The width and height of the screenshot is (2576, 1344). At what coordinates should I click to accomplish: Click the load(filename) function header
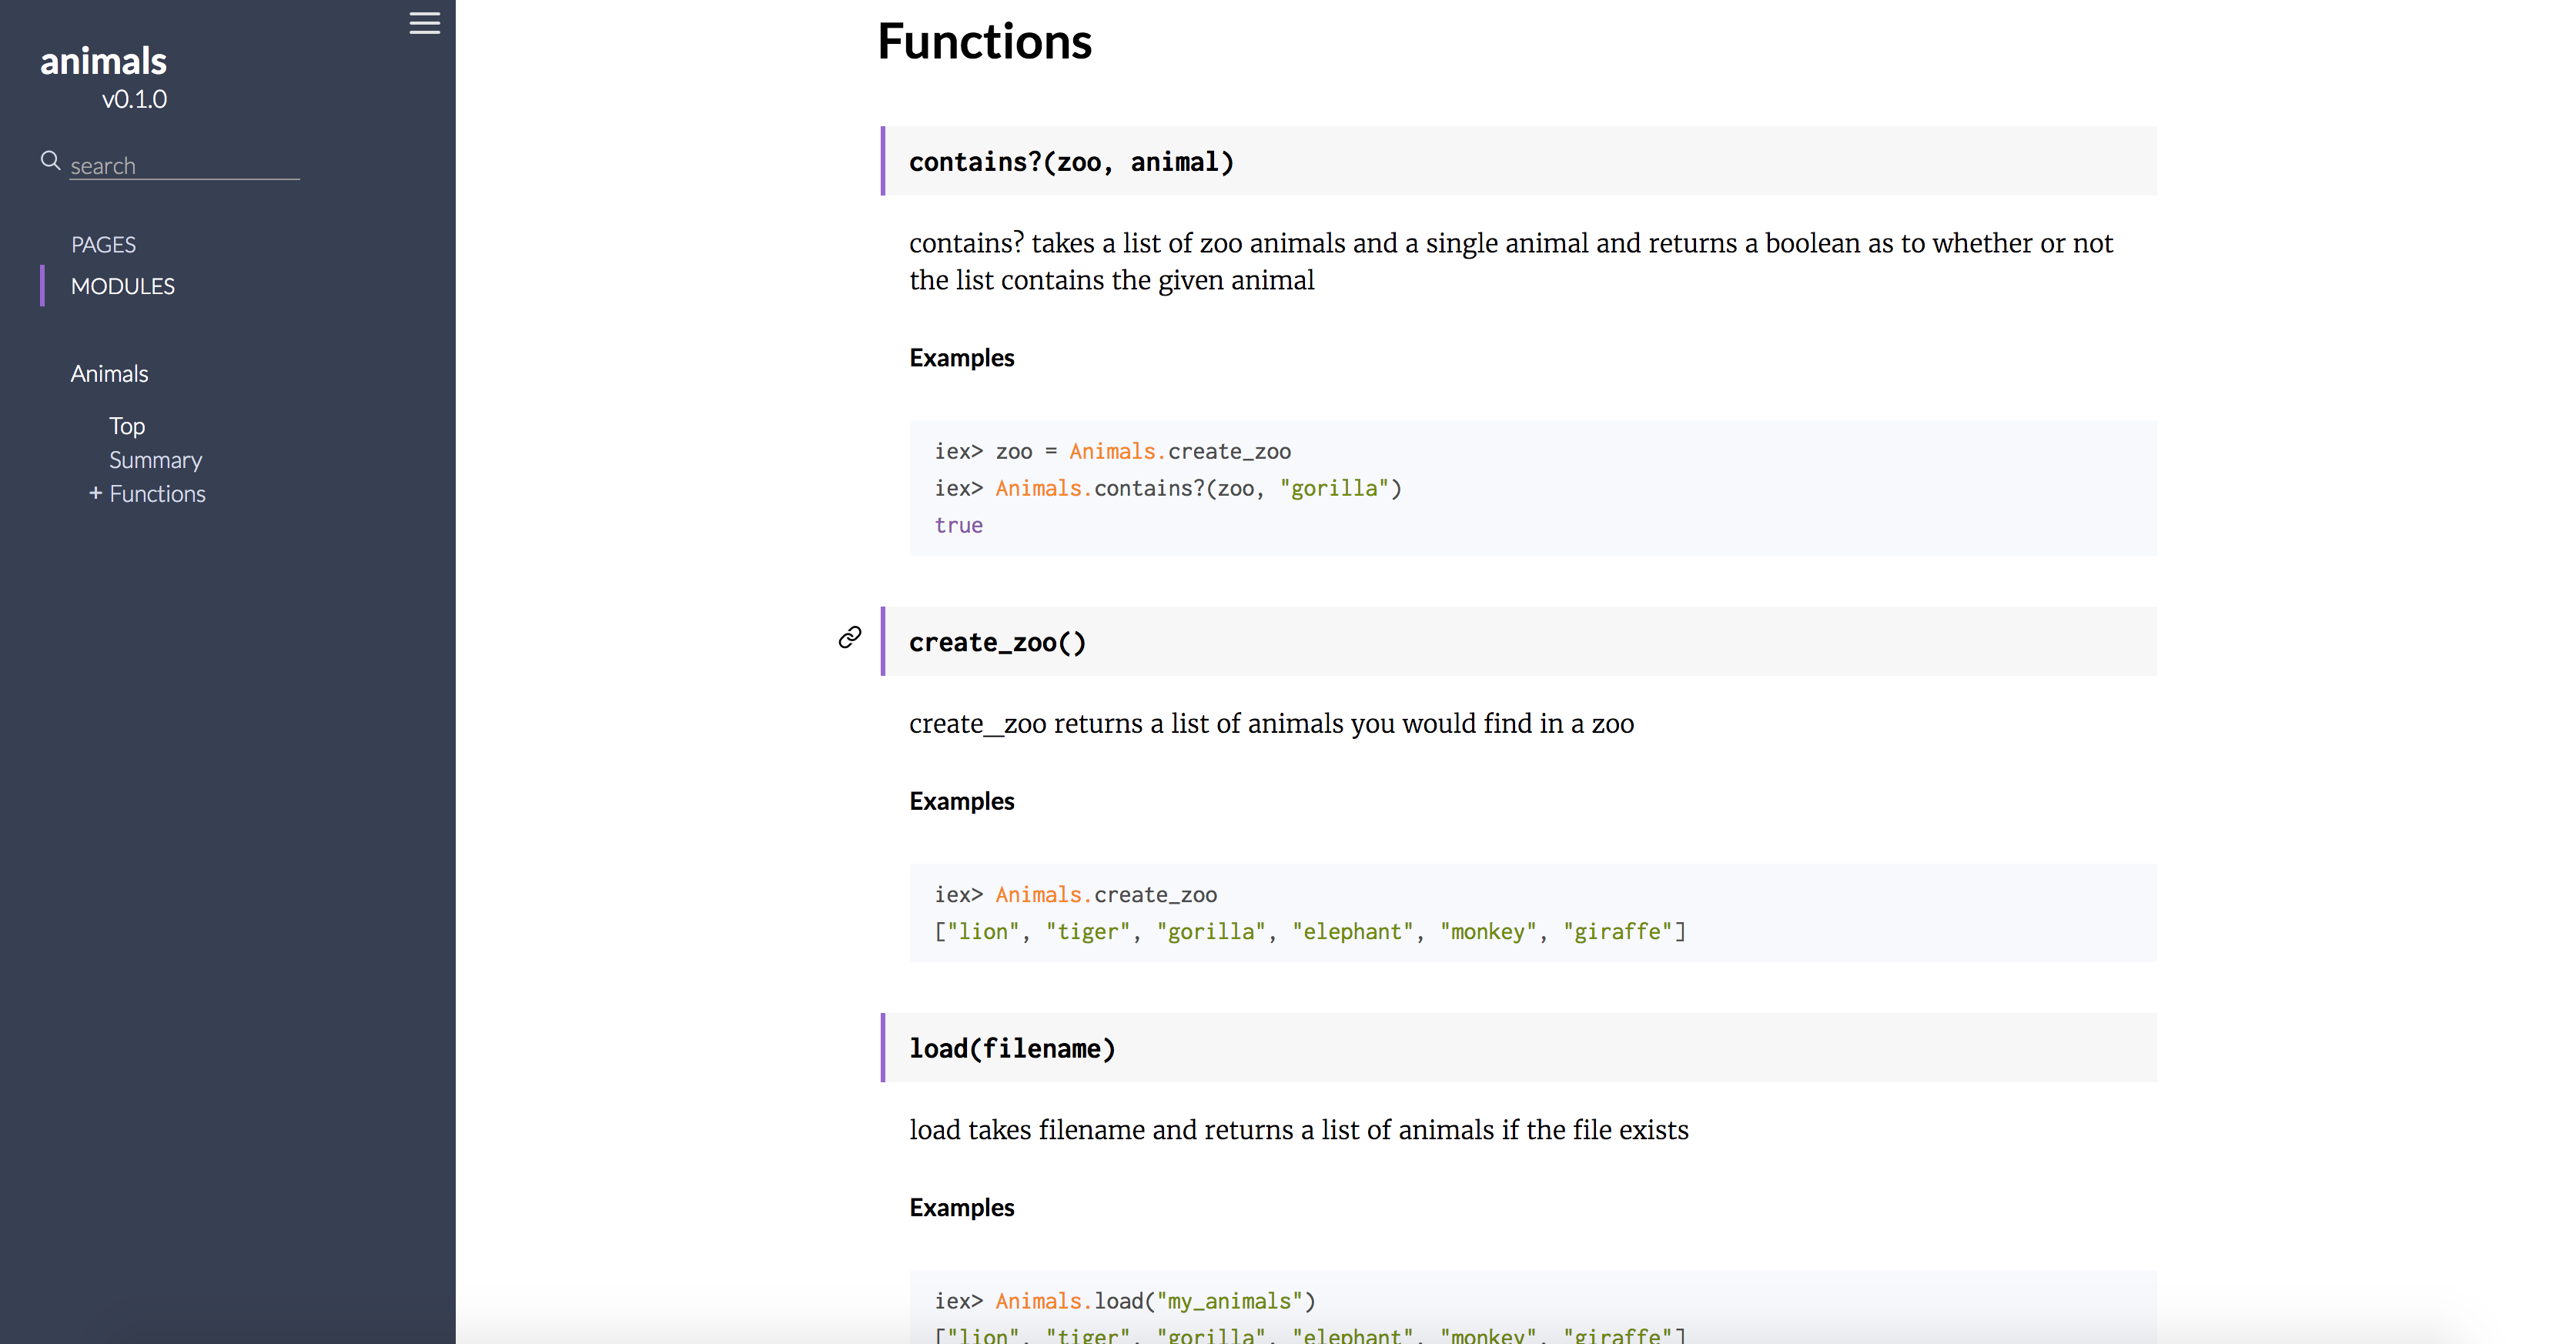pyautogui.click(x=1011, y=1048)
